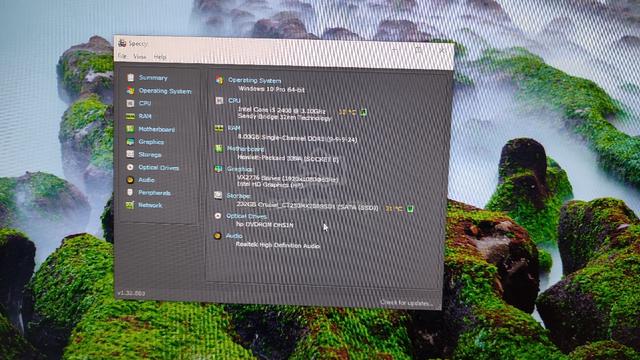Maximize the Speccy window
Viewport: 640px width, 360px height.
click(x=418, y=50)
